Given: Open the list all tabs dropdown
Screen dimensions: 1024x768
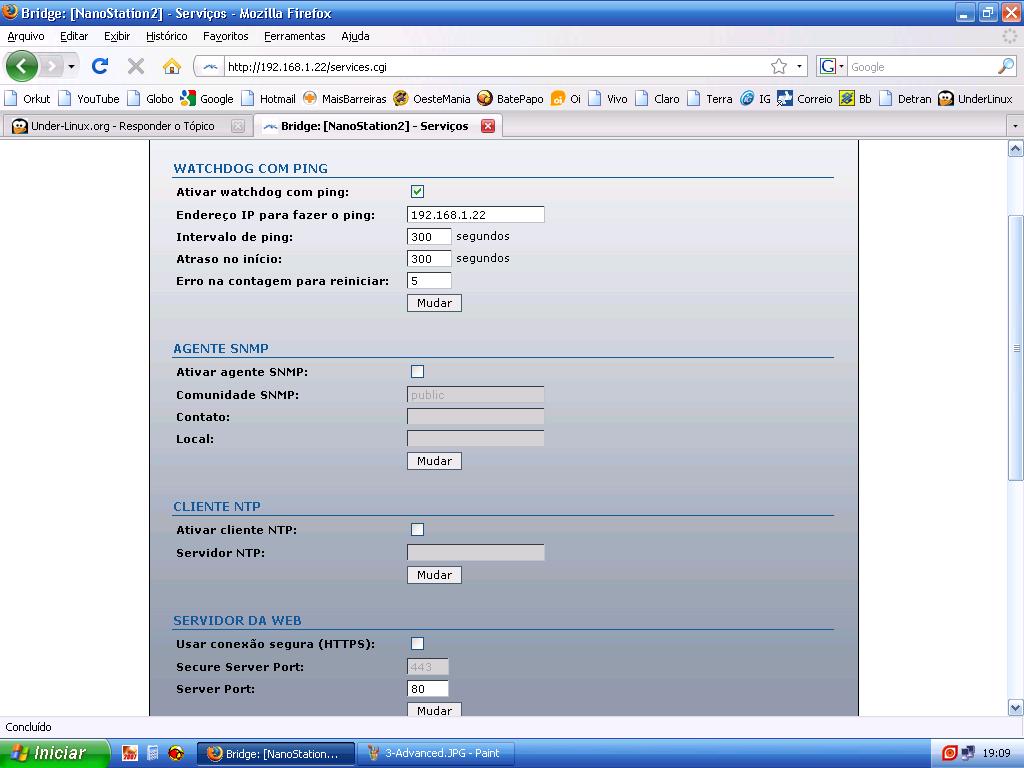Looking at the screenshot, I should click(1015, 125).
